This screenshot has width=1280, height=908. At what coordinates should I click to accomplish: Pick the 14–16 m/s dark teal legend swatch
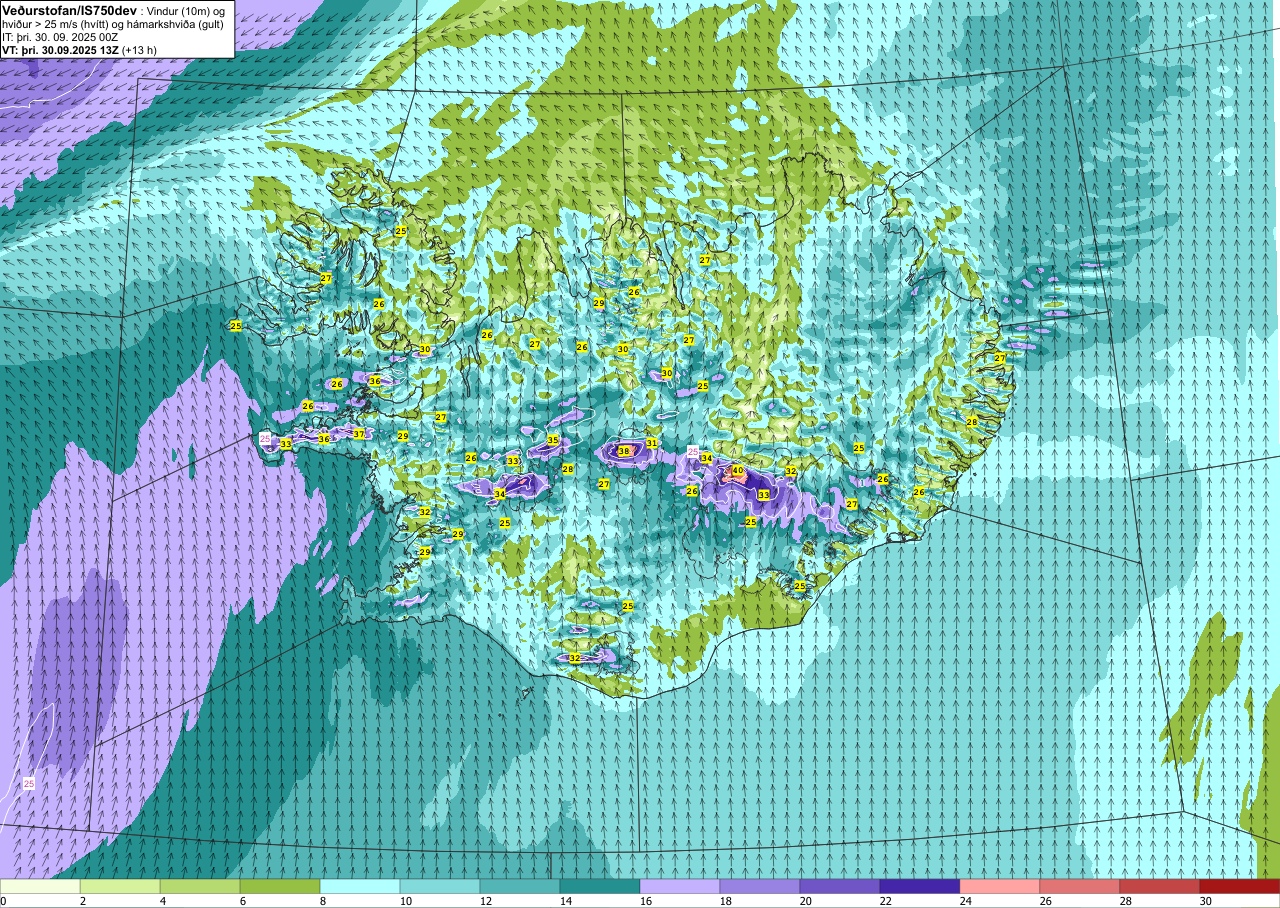click(600, 886)
